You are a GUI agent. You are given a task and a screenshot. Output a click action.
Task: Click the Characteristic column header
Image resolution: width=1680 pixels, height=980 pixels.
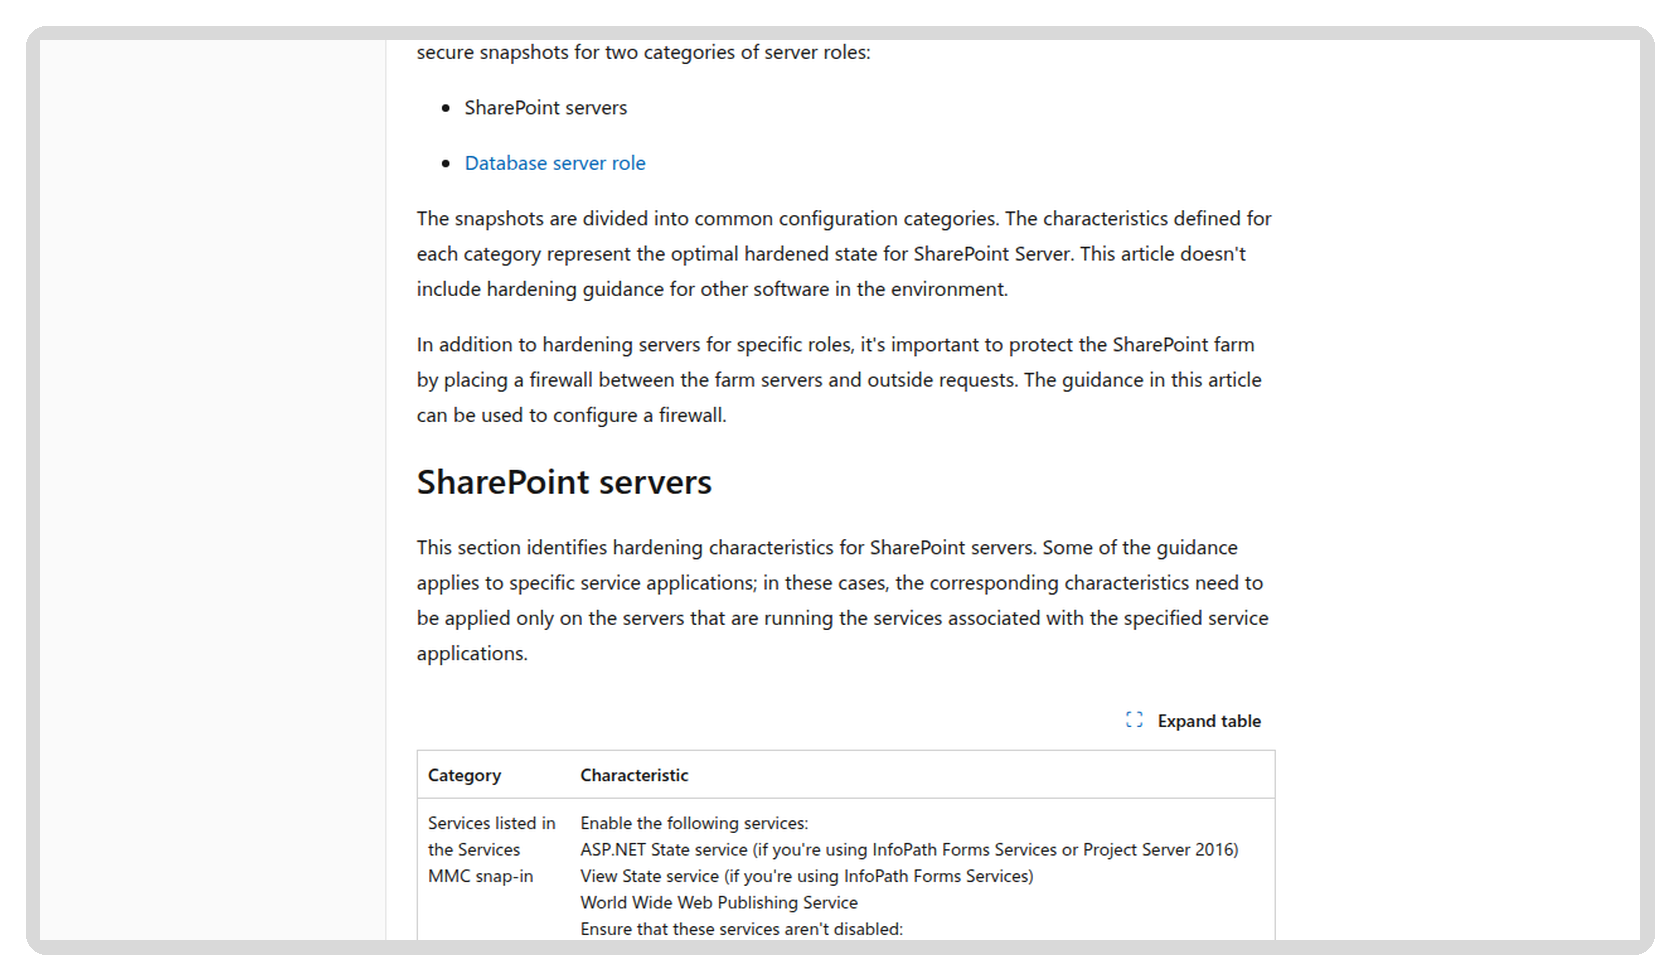(634, 775)
